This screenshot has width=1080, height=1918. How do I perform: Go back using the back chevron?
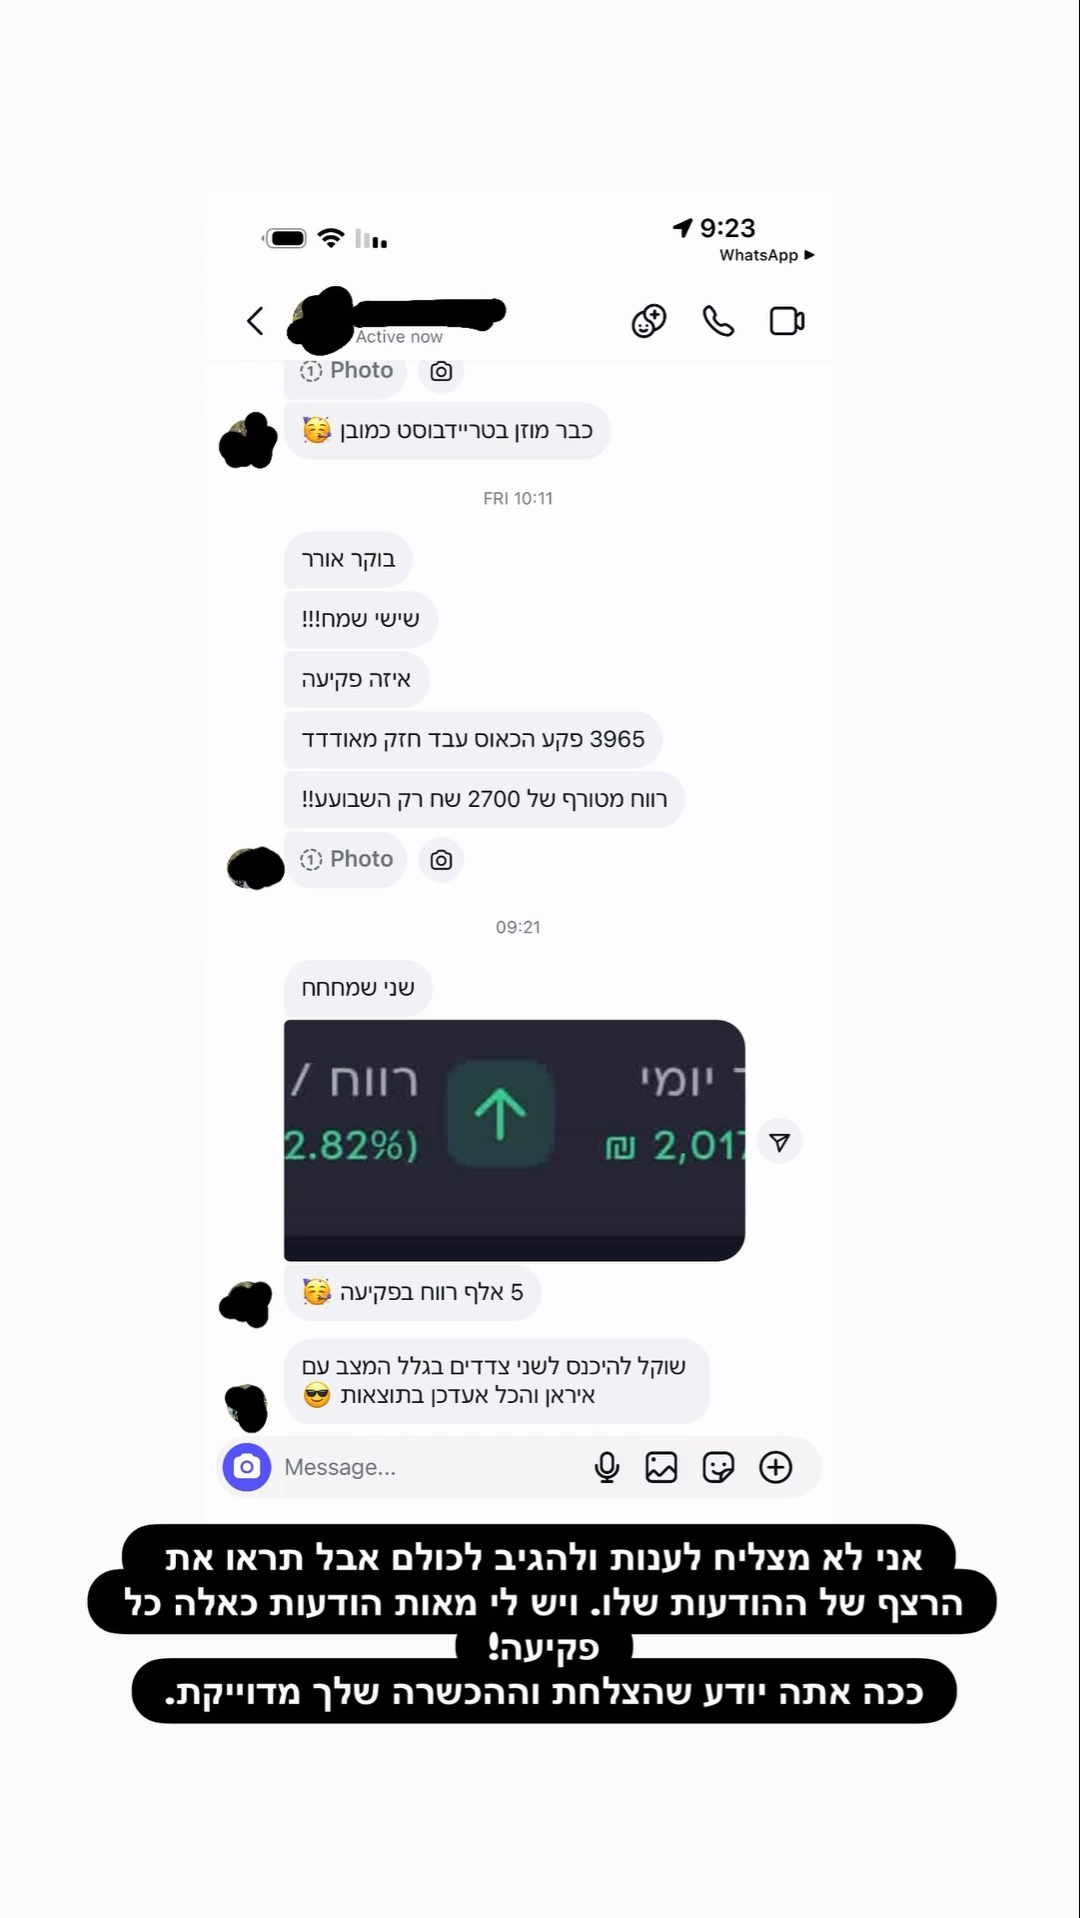(x=255, y=321)
